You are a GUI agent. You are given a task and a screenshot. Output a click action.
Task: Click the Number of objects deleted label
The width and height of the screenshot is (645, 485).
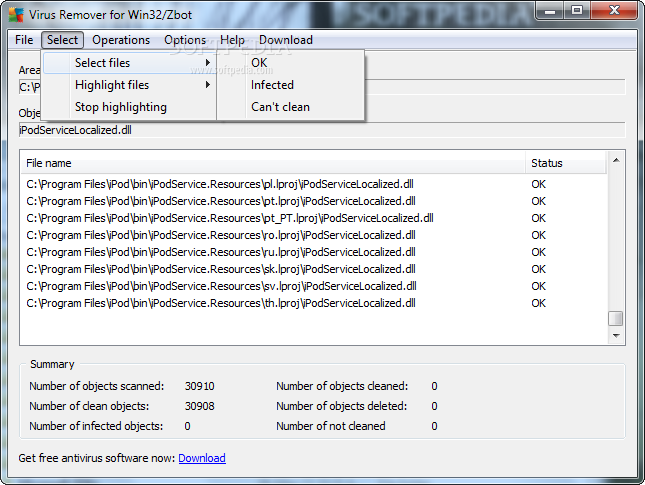[341, 406]
